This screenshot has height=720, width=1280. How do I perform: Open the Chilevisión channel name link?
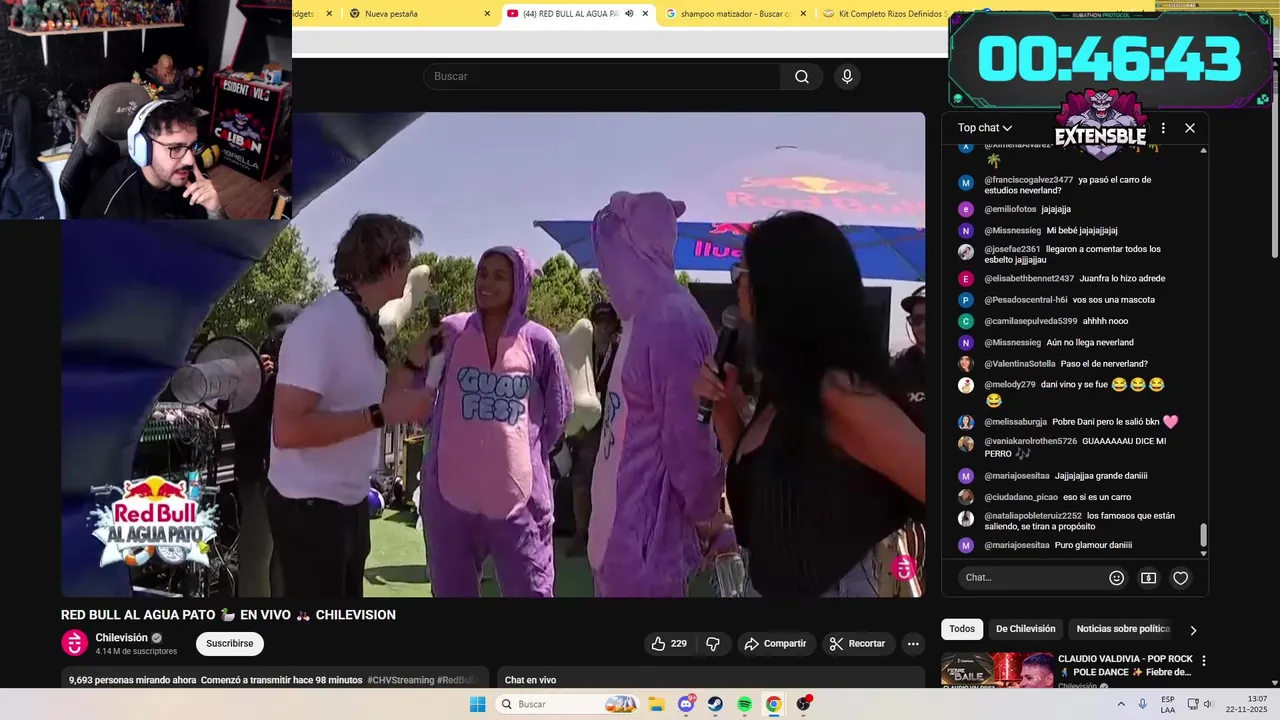(122, 638)
